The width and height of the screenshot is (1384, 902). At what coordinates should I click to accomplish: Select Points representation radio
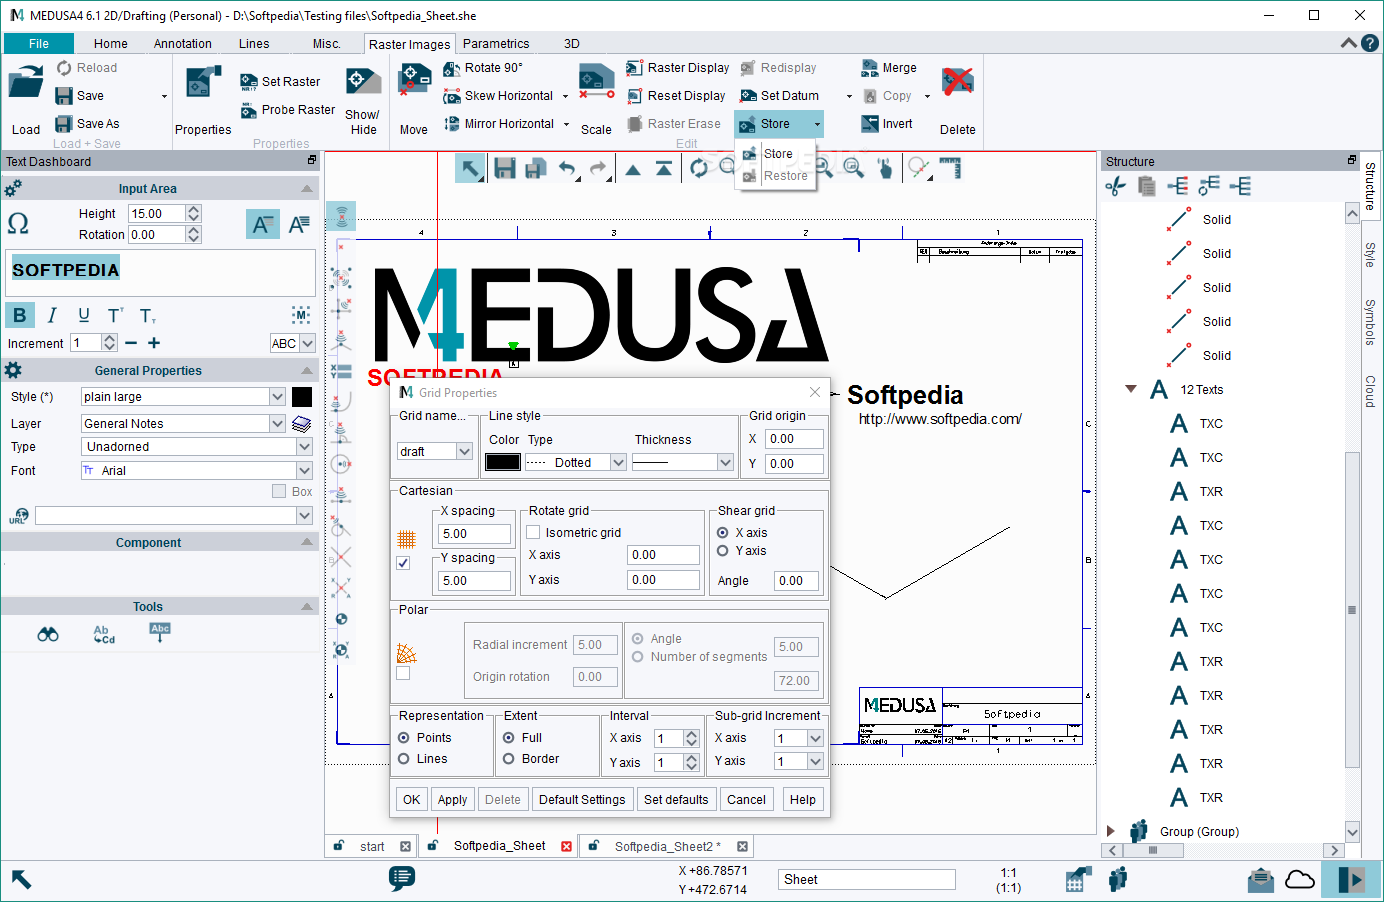(404, 738)
